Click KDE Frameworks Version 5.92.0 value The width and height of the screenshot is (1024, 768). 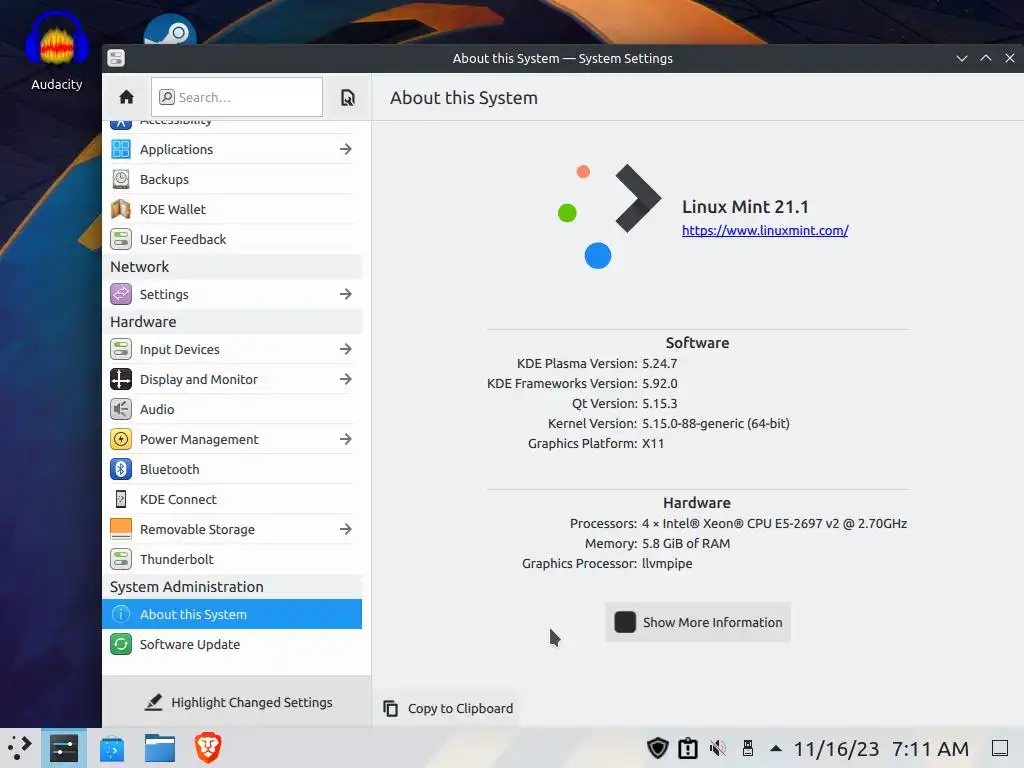coord(660,383)
